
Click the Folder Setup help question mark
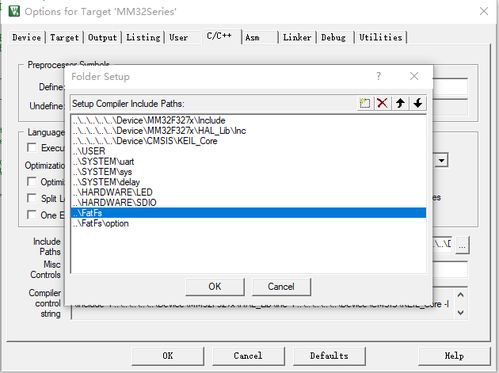tap(378, 76)
